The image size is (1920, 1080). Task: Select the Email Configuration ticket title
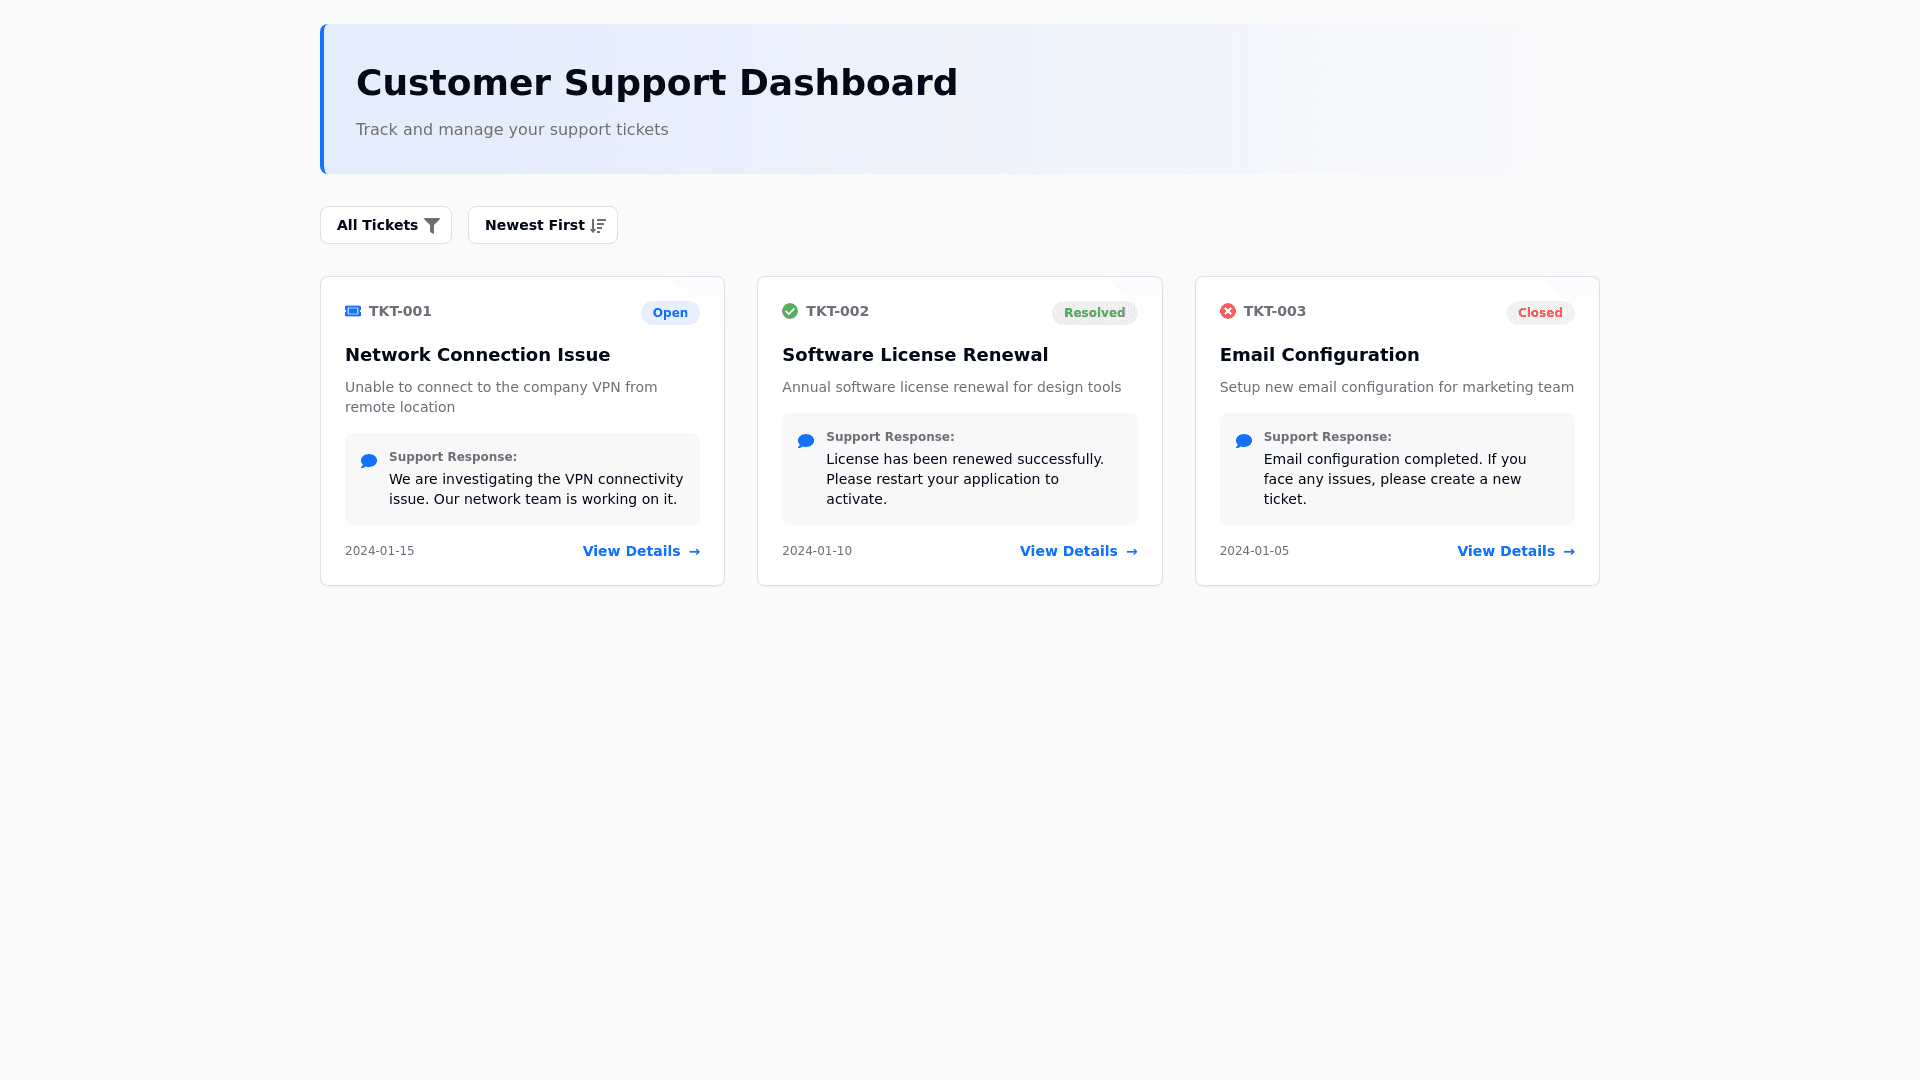tap(1319, 355)
